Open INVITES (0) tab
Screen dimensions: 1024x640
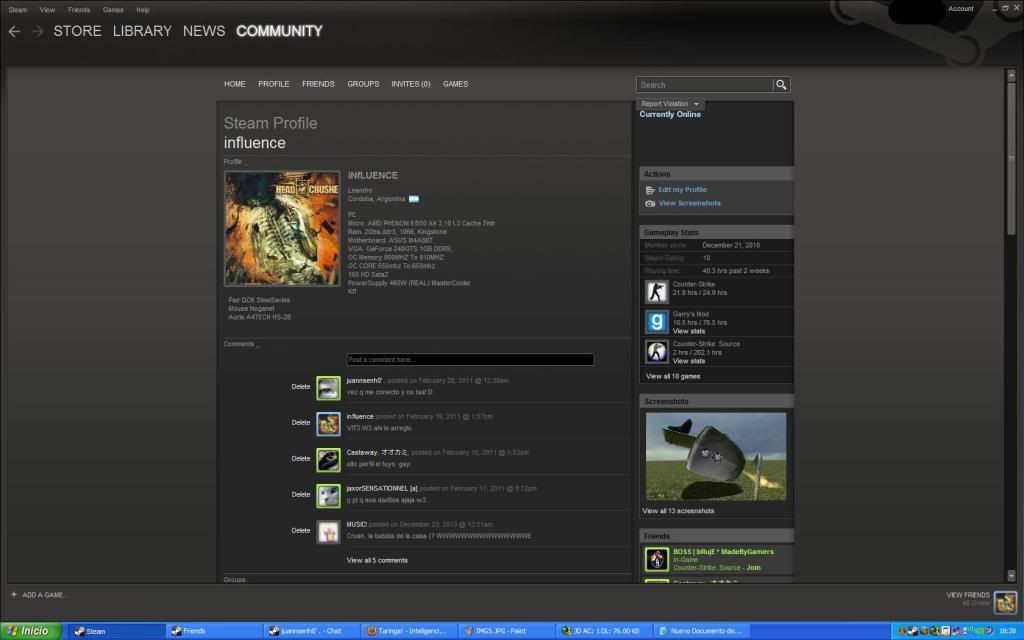click(411, 84)
